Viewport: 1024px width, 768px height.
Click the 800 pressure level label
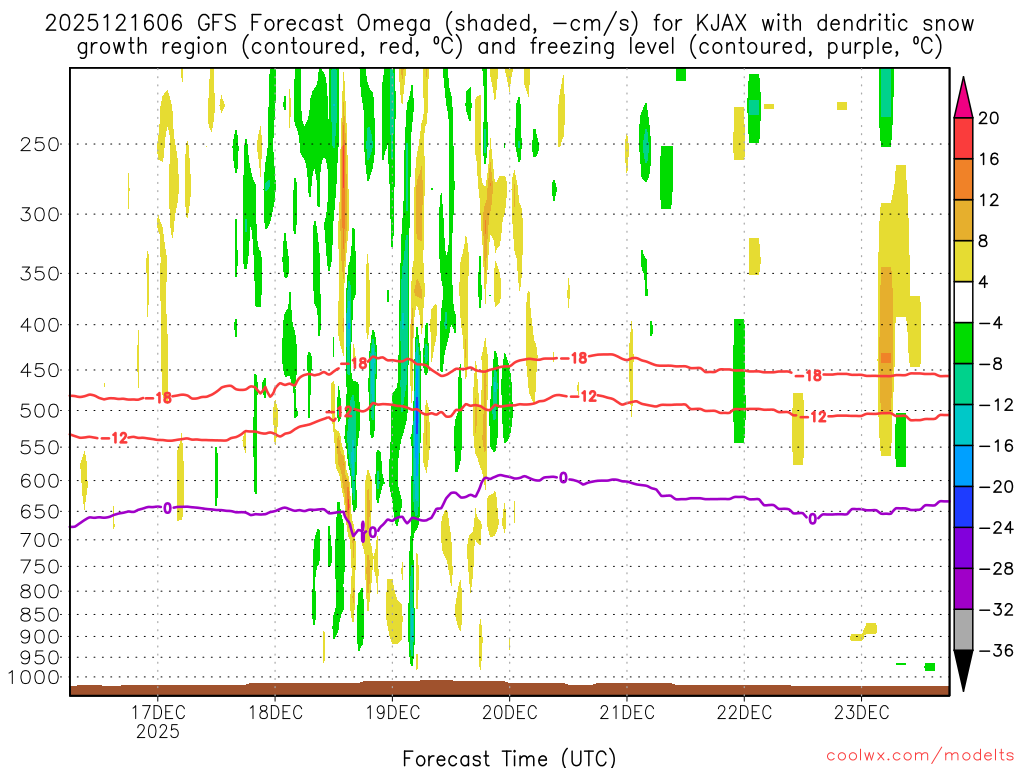tap(40, 592)
